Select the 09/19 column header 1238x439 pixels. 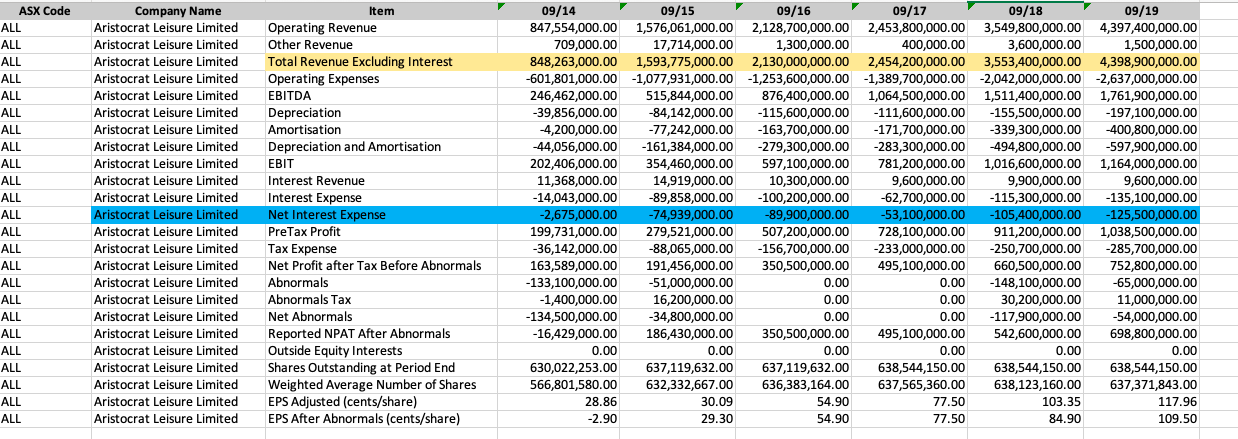coord(1142,11)
